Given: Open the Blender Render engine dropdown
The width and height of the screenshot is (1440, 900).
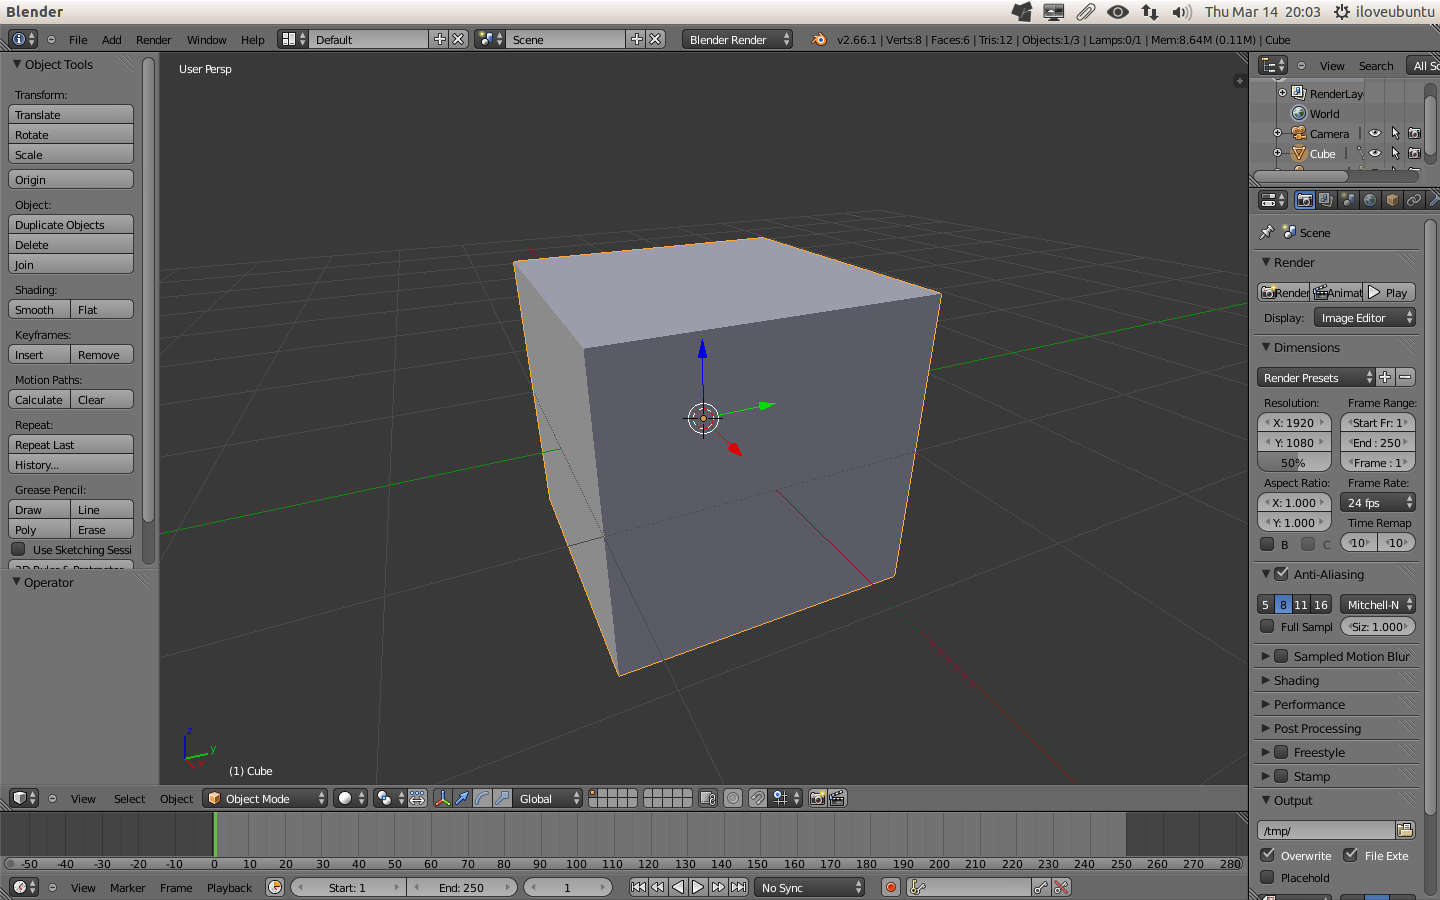Looking at the screenshot, I should click(x=737, y=39).
